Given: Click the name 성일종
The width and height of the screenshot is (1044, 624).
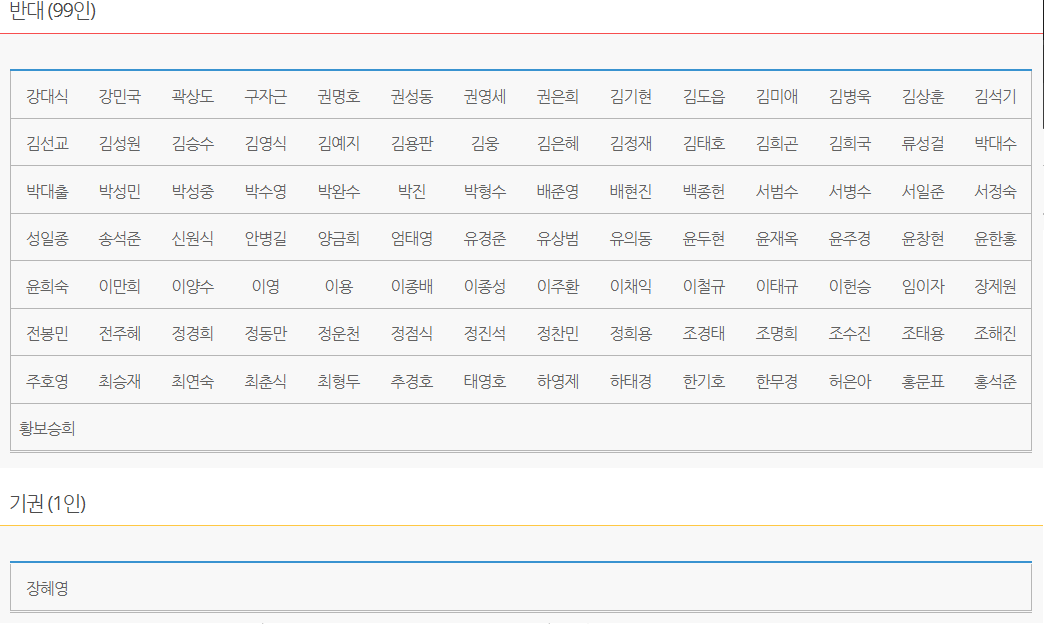Looking at the screenshot, I should pyautogui.click(x=47, y=238).
